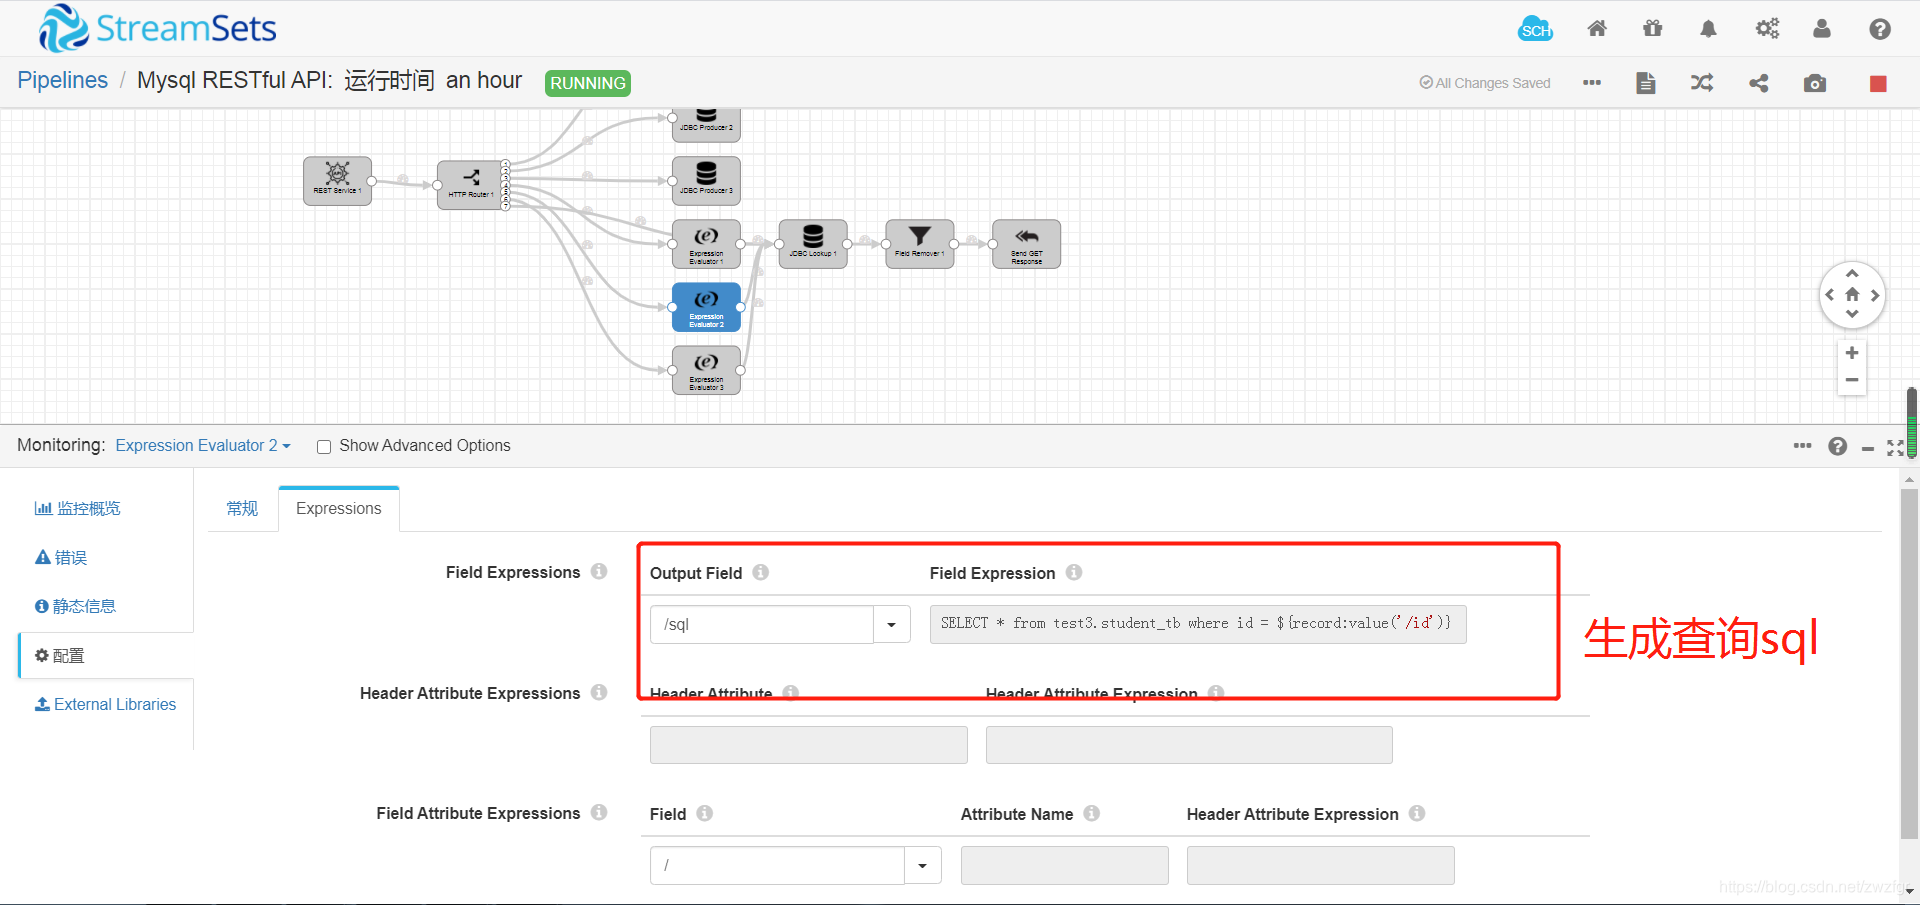Image resolution: width=1920 pixels, height=905 pixels.
Task: Zoom out canvas with minus button
Action: pyautogui.click(x=1852, y=380)
